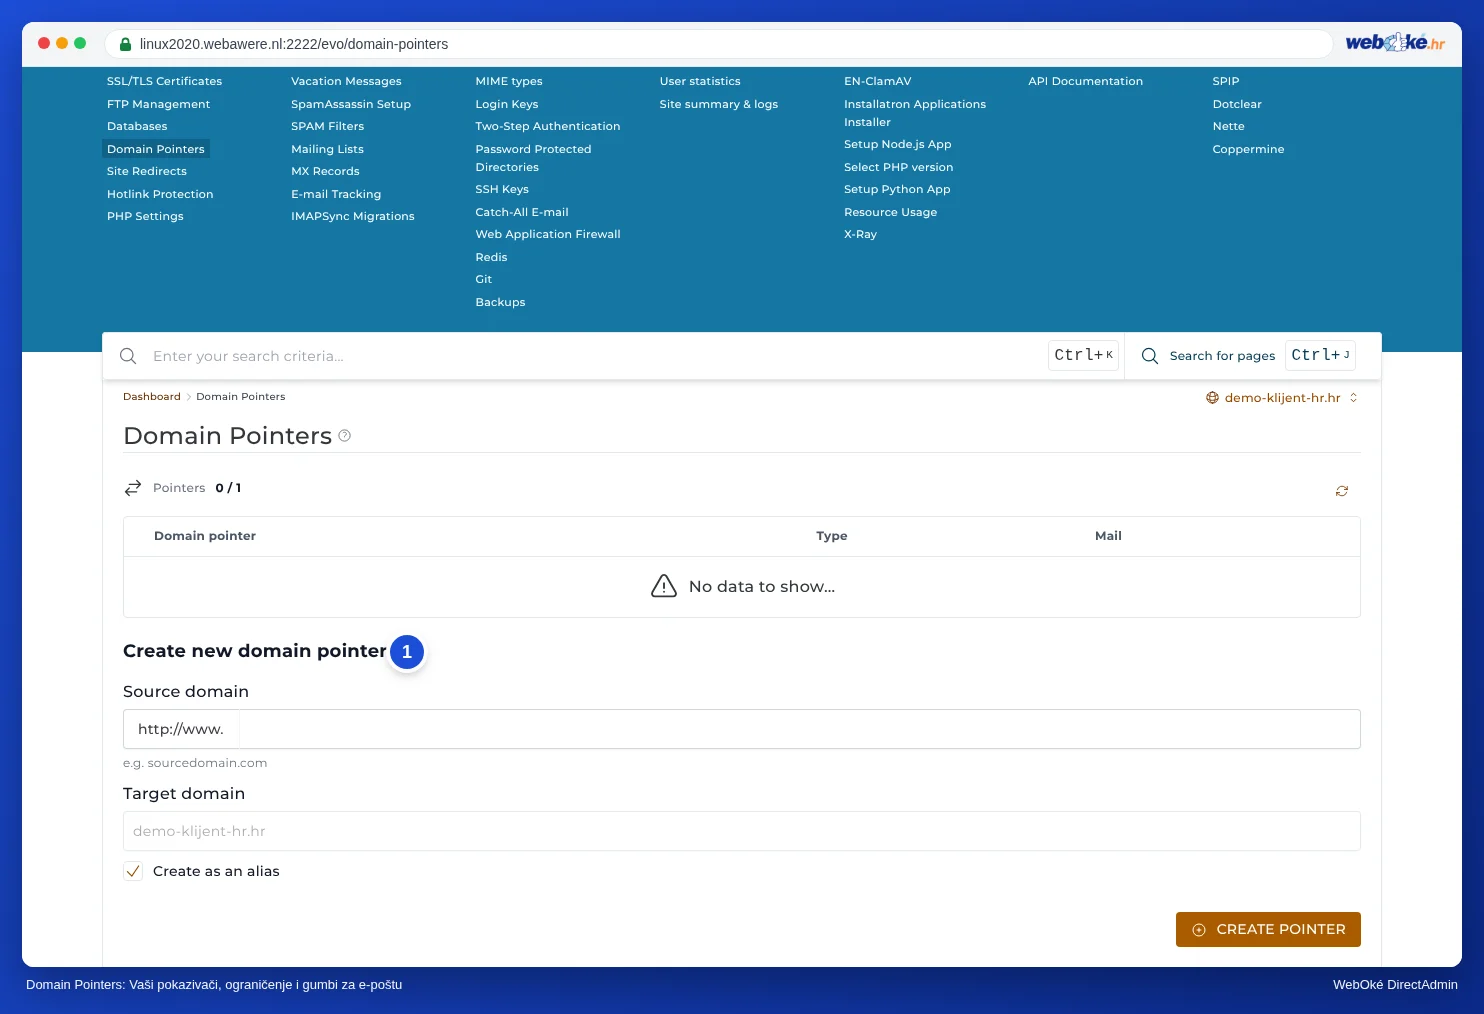
Task: Click the Mail column header
Action: [x=1109, y=536]
